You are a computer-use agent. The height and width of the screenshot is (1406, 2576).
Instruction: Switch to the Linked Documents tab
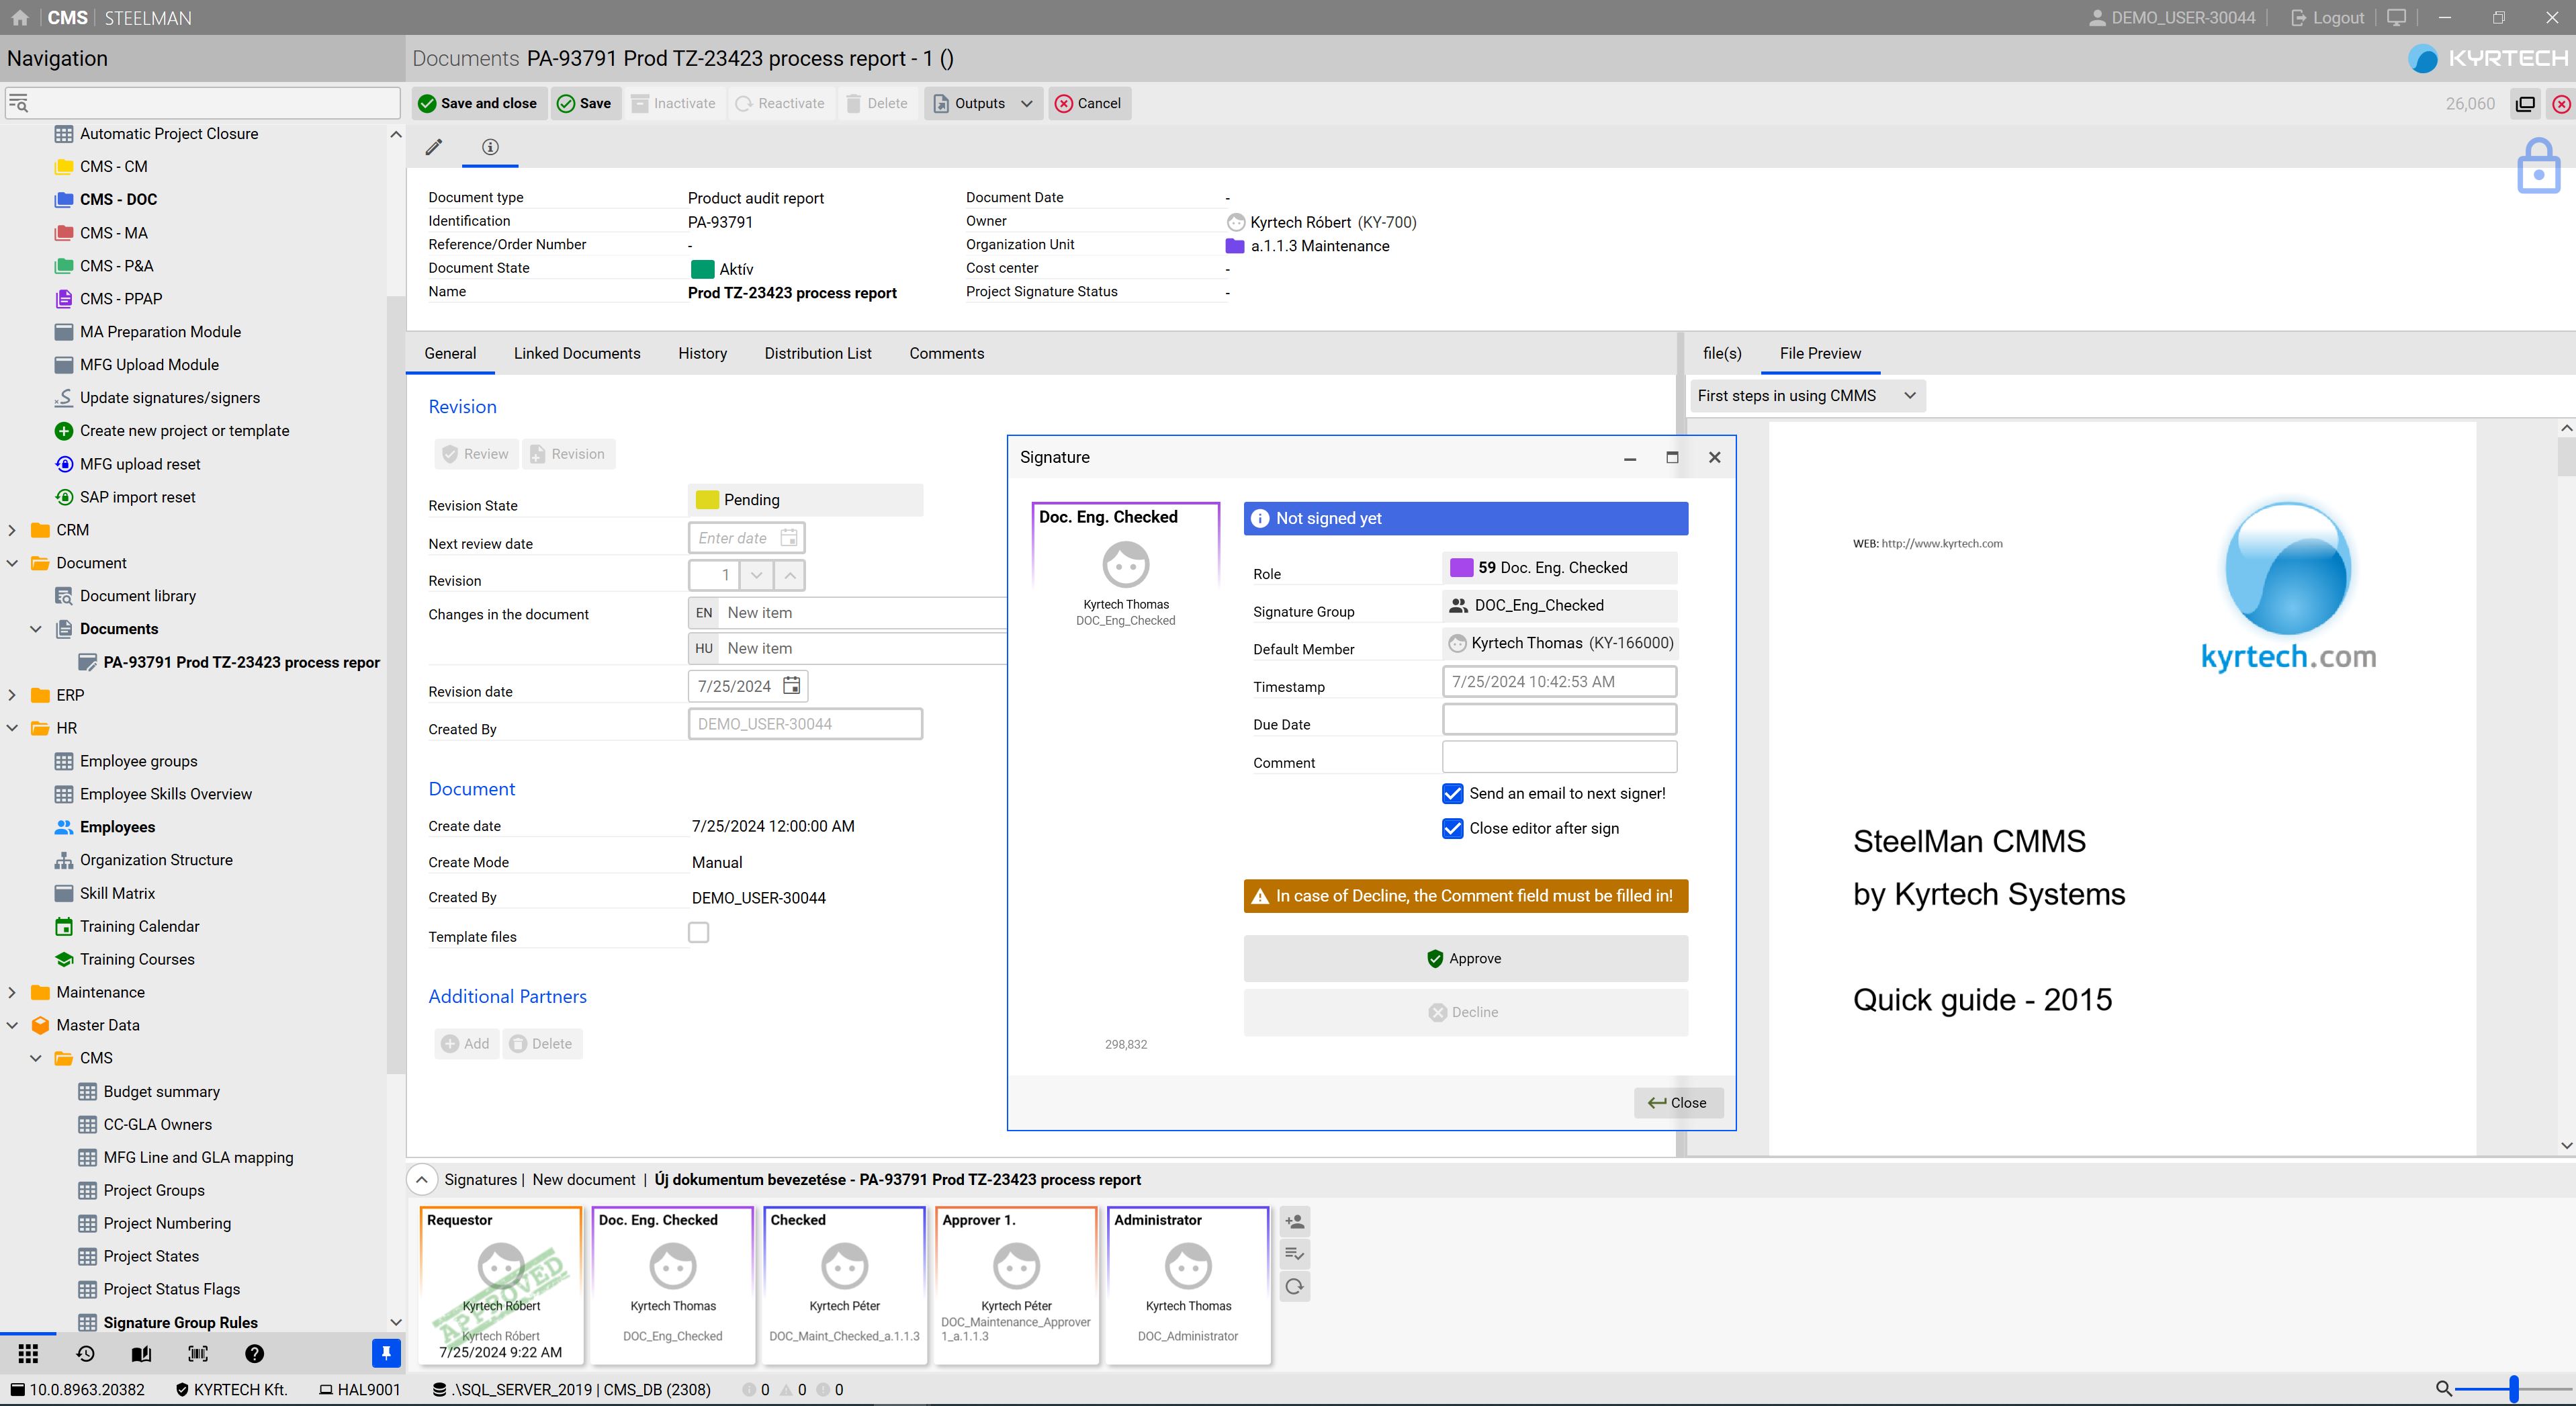pyautogui.click(x=576, y=353)
